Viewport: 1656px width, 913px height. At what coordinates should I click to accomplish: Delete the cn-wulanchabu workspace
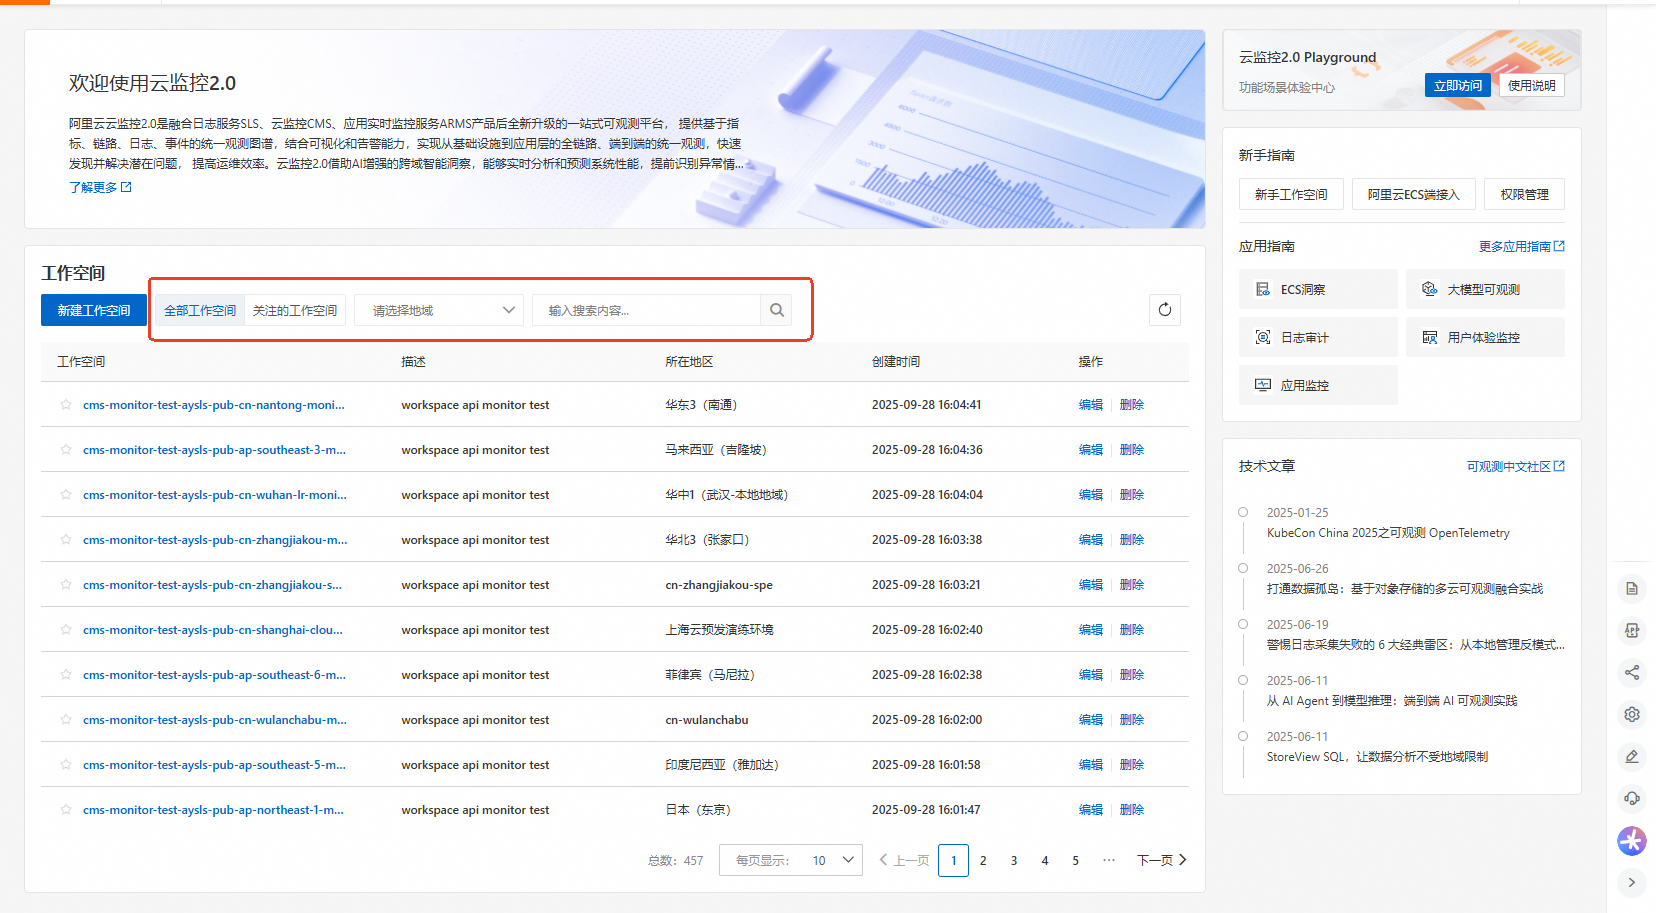coord(1132,720)
